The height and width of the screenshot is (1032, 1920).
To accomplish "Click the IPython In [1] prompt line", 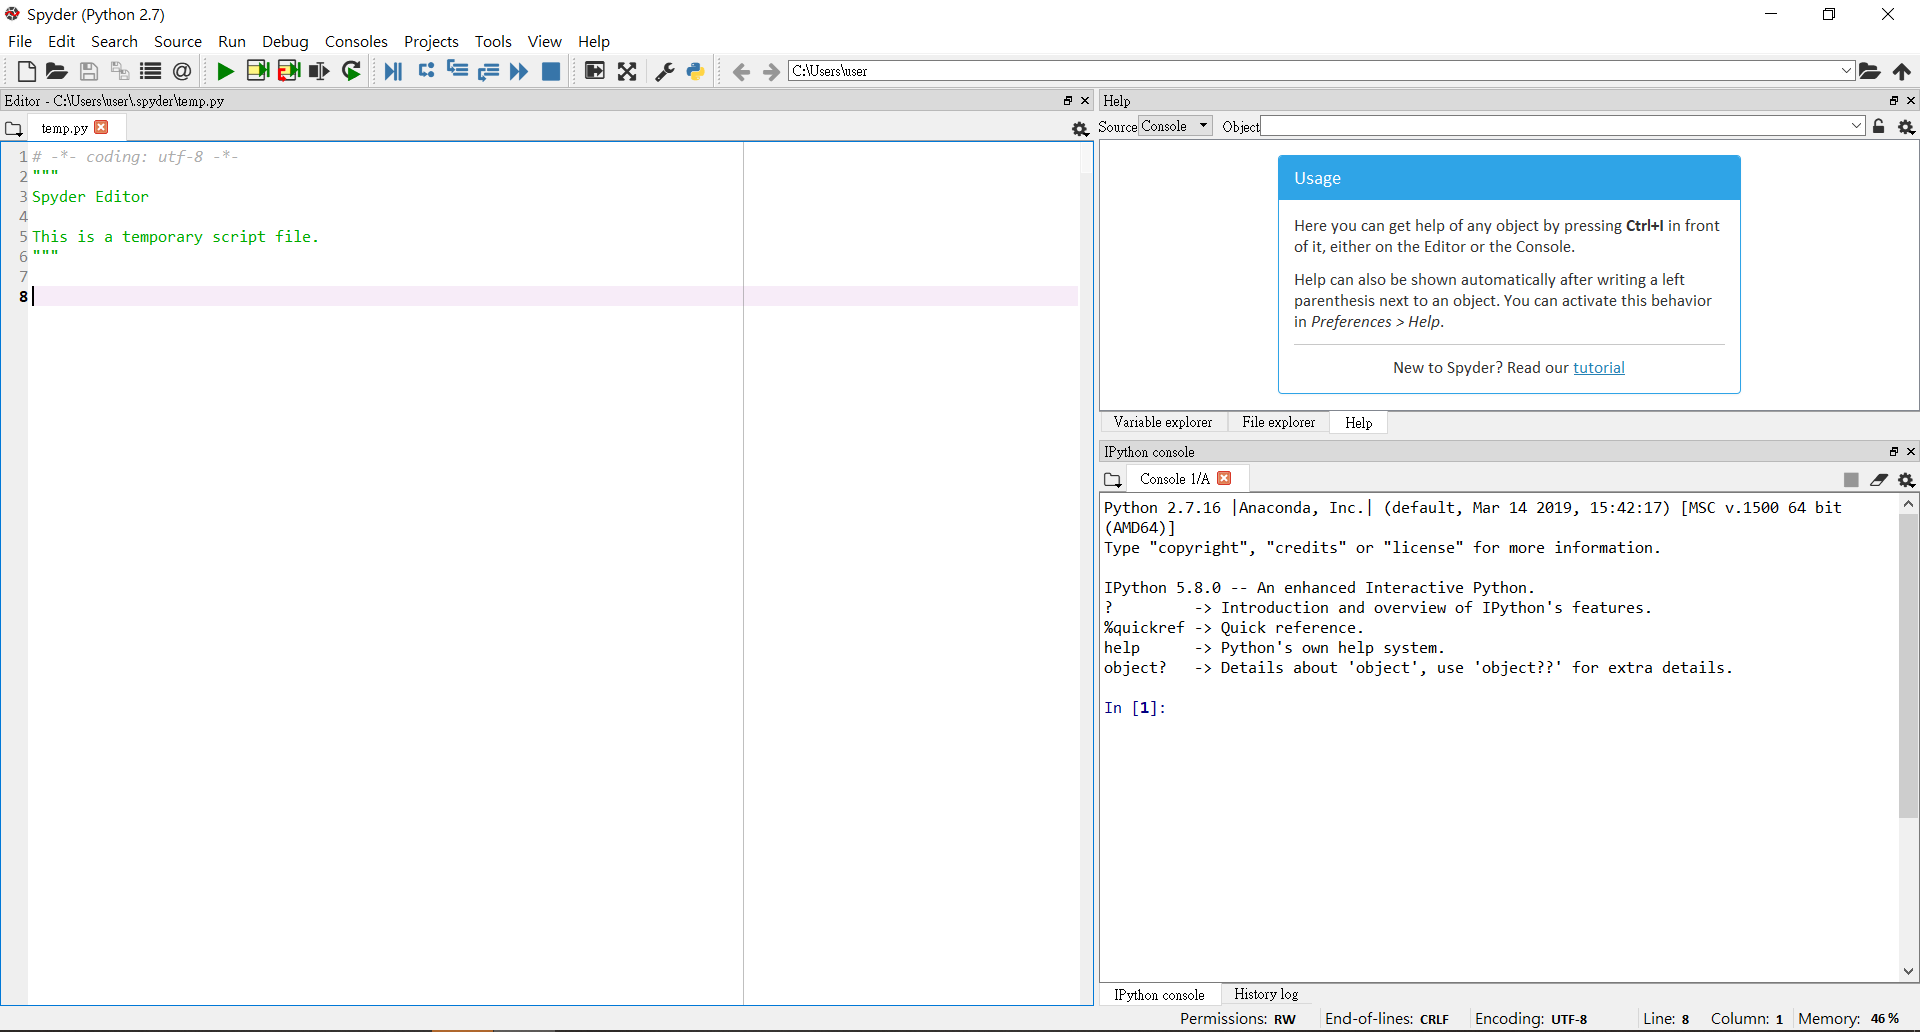I will click(x=1135, y=708).
